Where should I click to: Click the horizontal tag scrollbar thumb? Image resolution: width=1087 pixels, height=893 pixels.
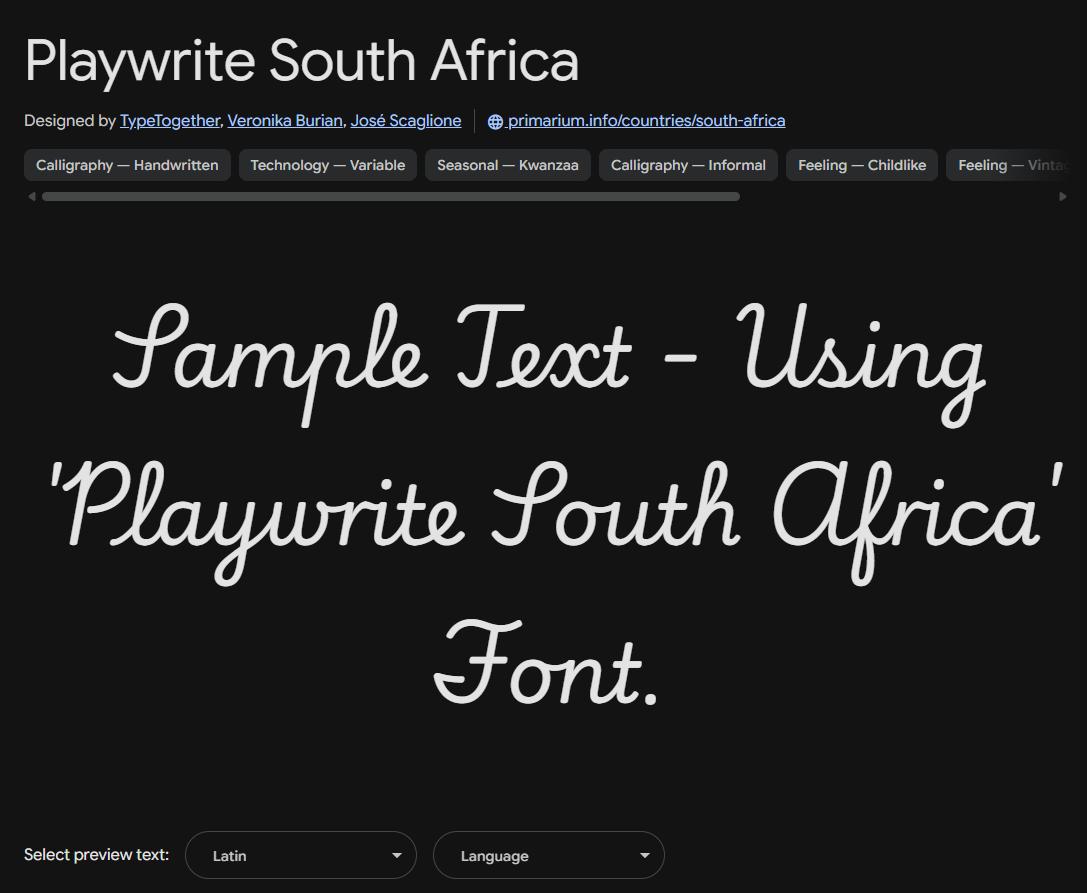click(391, 197)
